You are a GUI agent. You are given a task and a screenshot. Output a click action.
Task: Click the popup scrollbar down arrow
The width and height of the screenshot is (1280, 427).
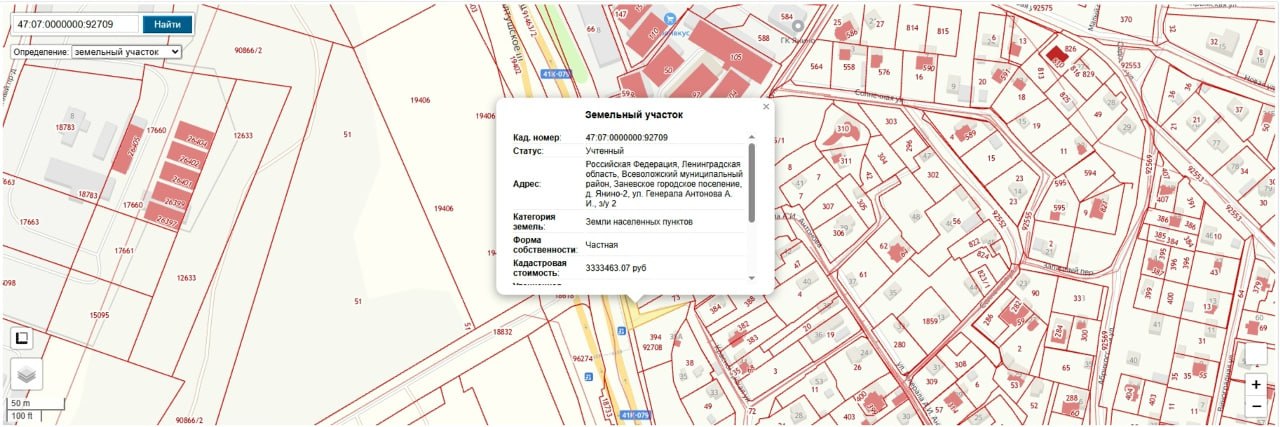coord(751,277)
